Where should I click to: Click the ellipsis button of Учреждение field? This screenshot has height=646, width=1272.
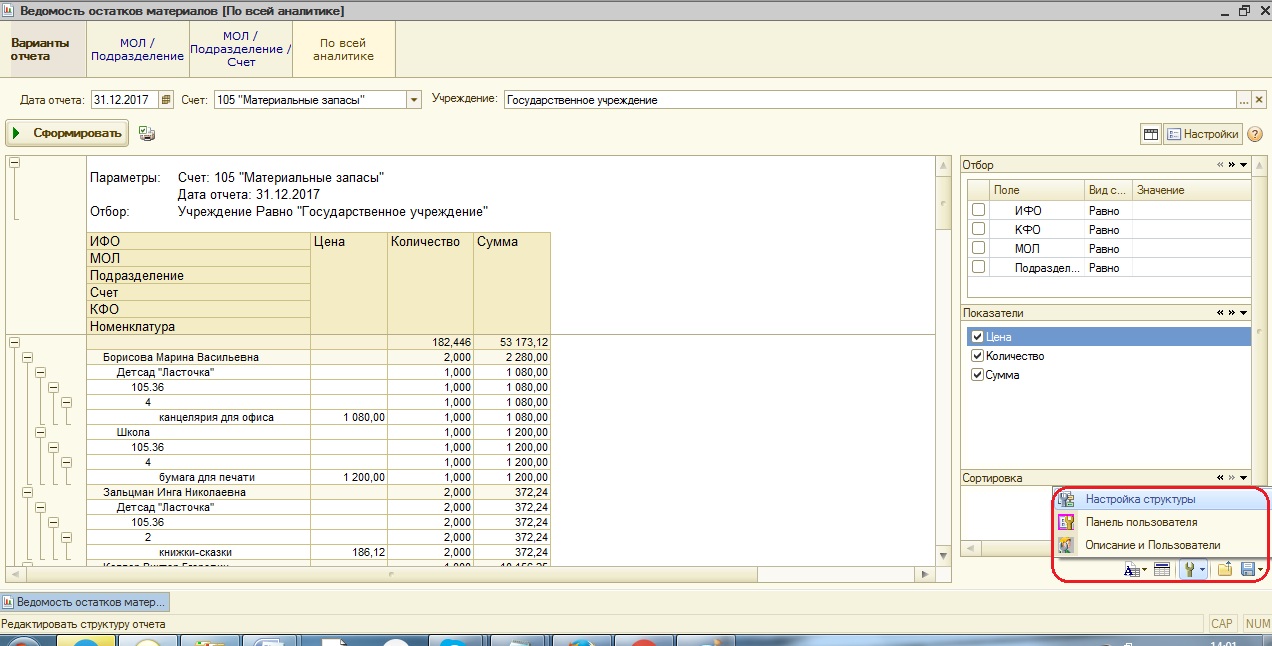(x=1244, y=100)
